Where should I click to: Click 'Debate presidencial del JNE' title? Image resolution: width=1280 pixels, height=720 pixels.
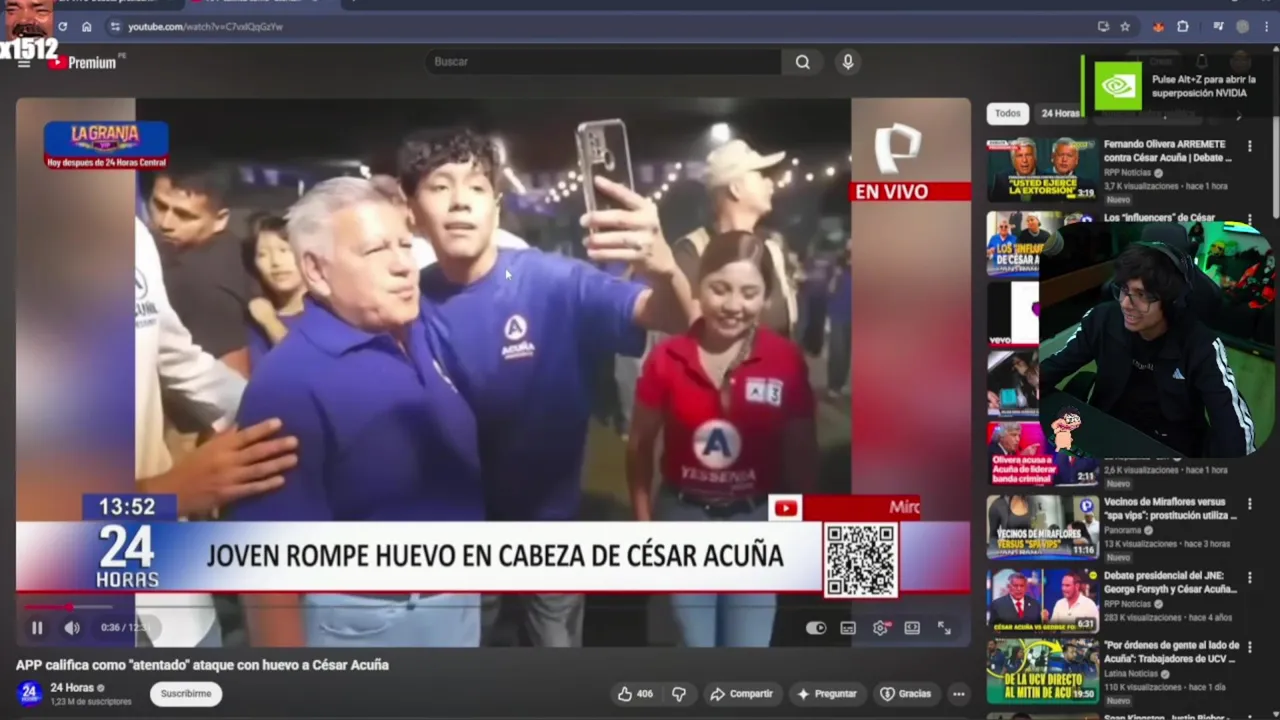pyautogui.click(x=1170, y=582)
